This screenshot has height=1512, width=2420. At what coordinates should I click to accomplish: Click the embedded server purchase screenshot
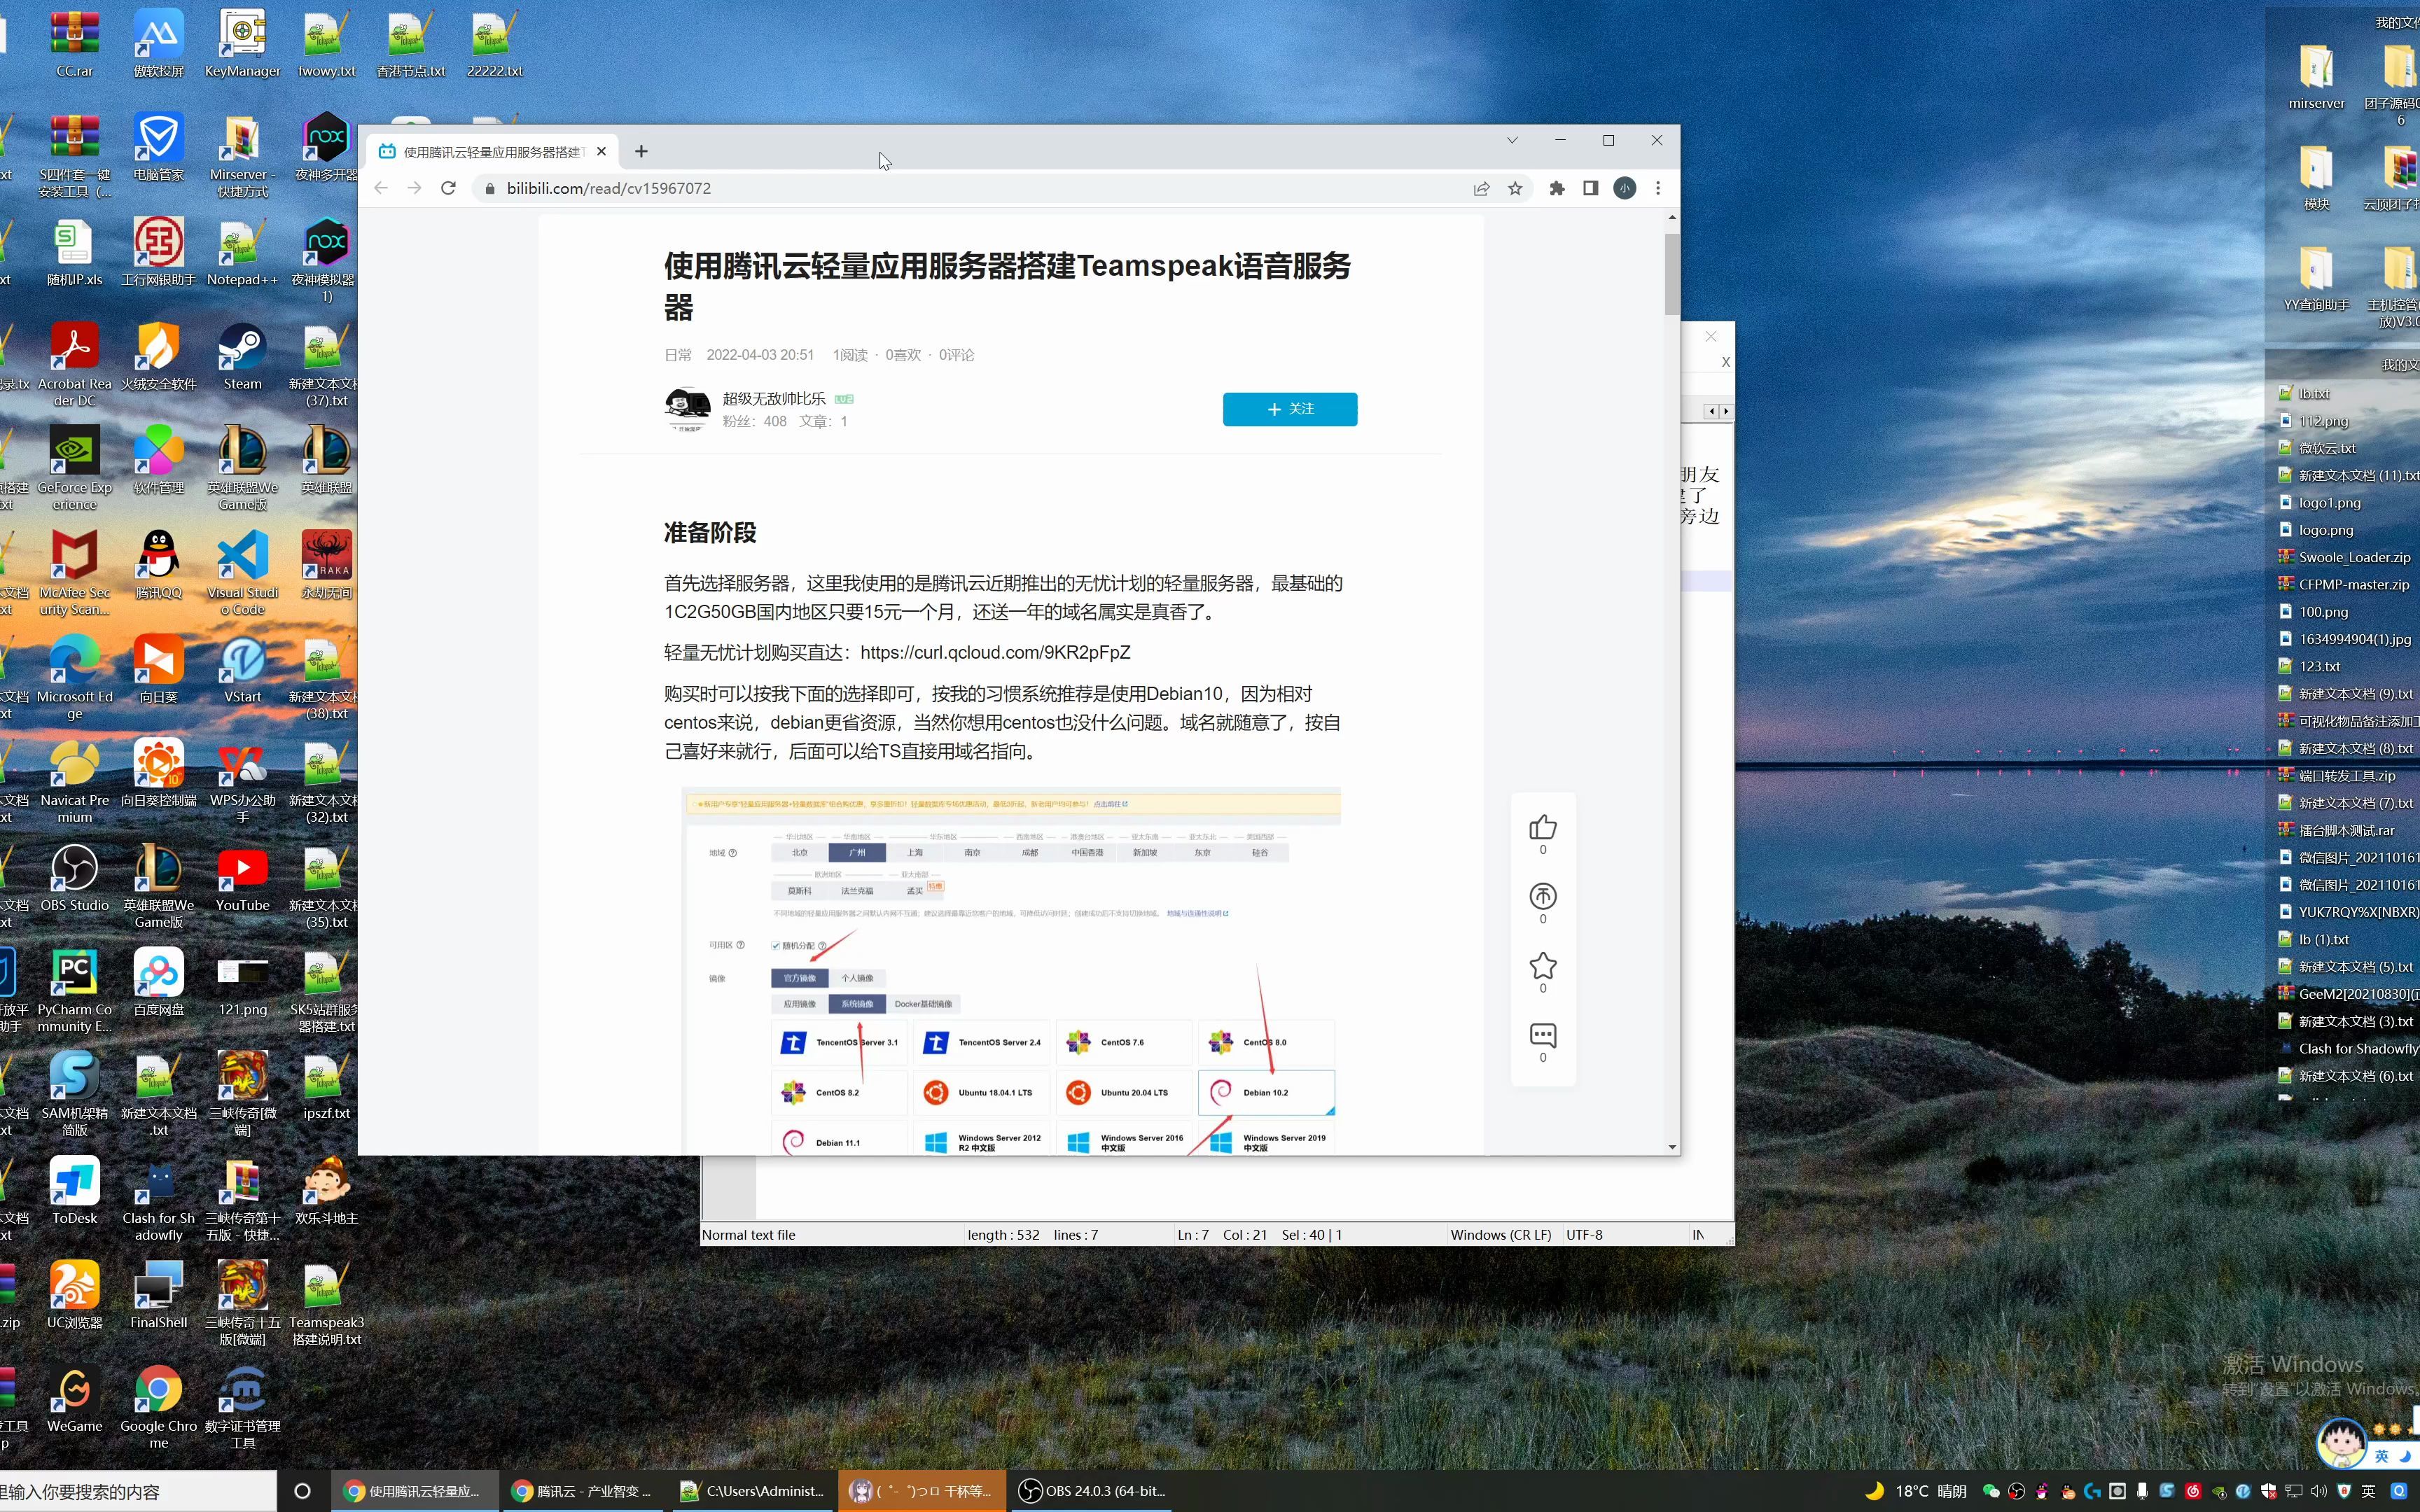point(1010,970)
